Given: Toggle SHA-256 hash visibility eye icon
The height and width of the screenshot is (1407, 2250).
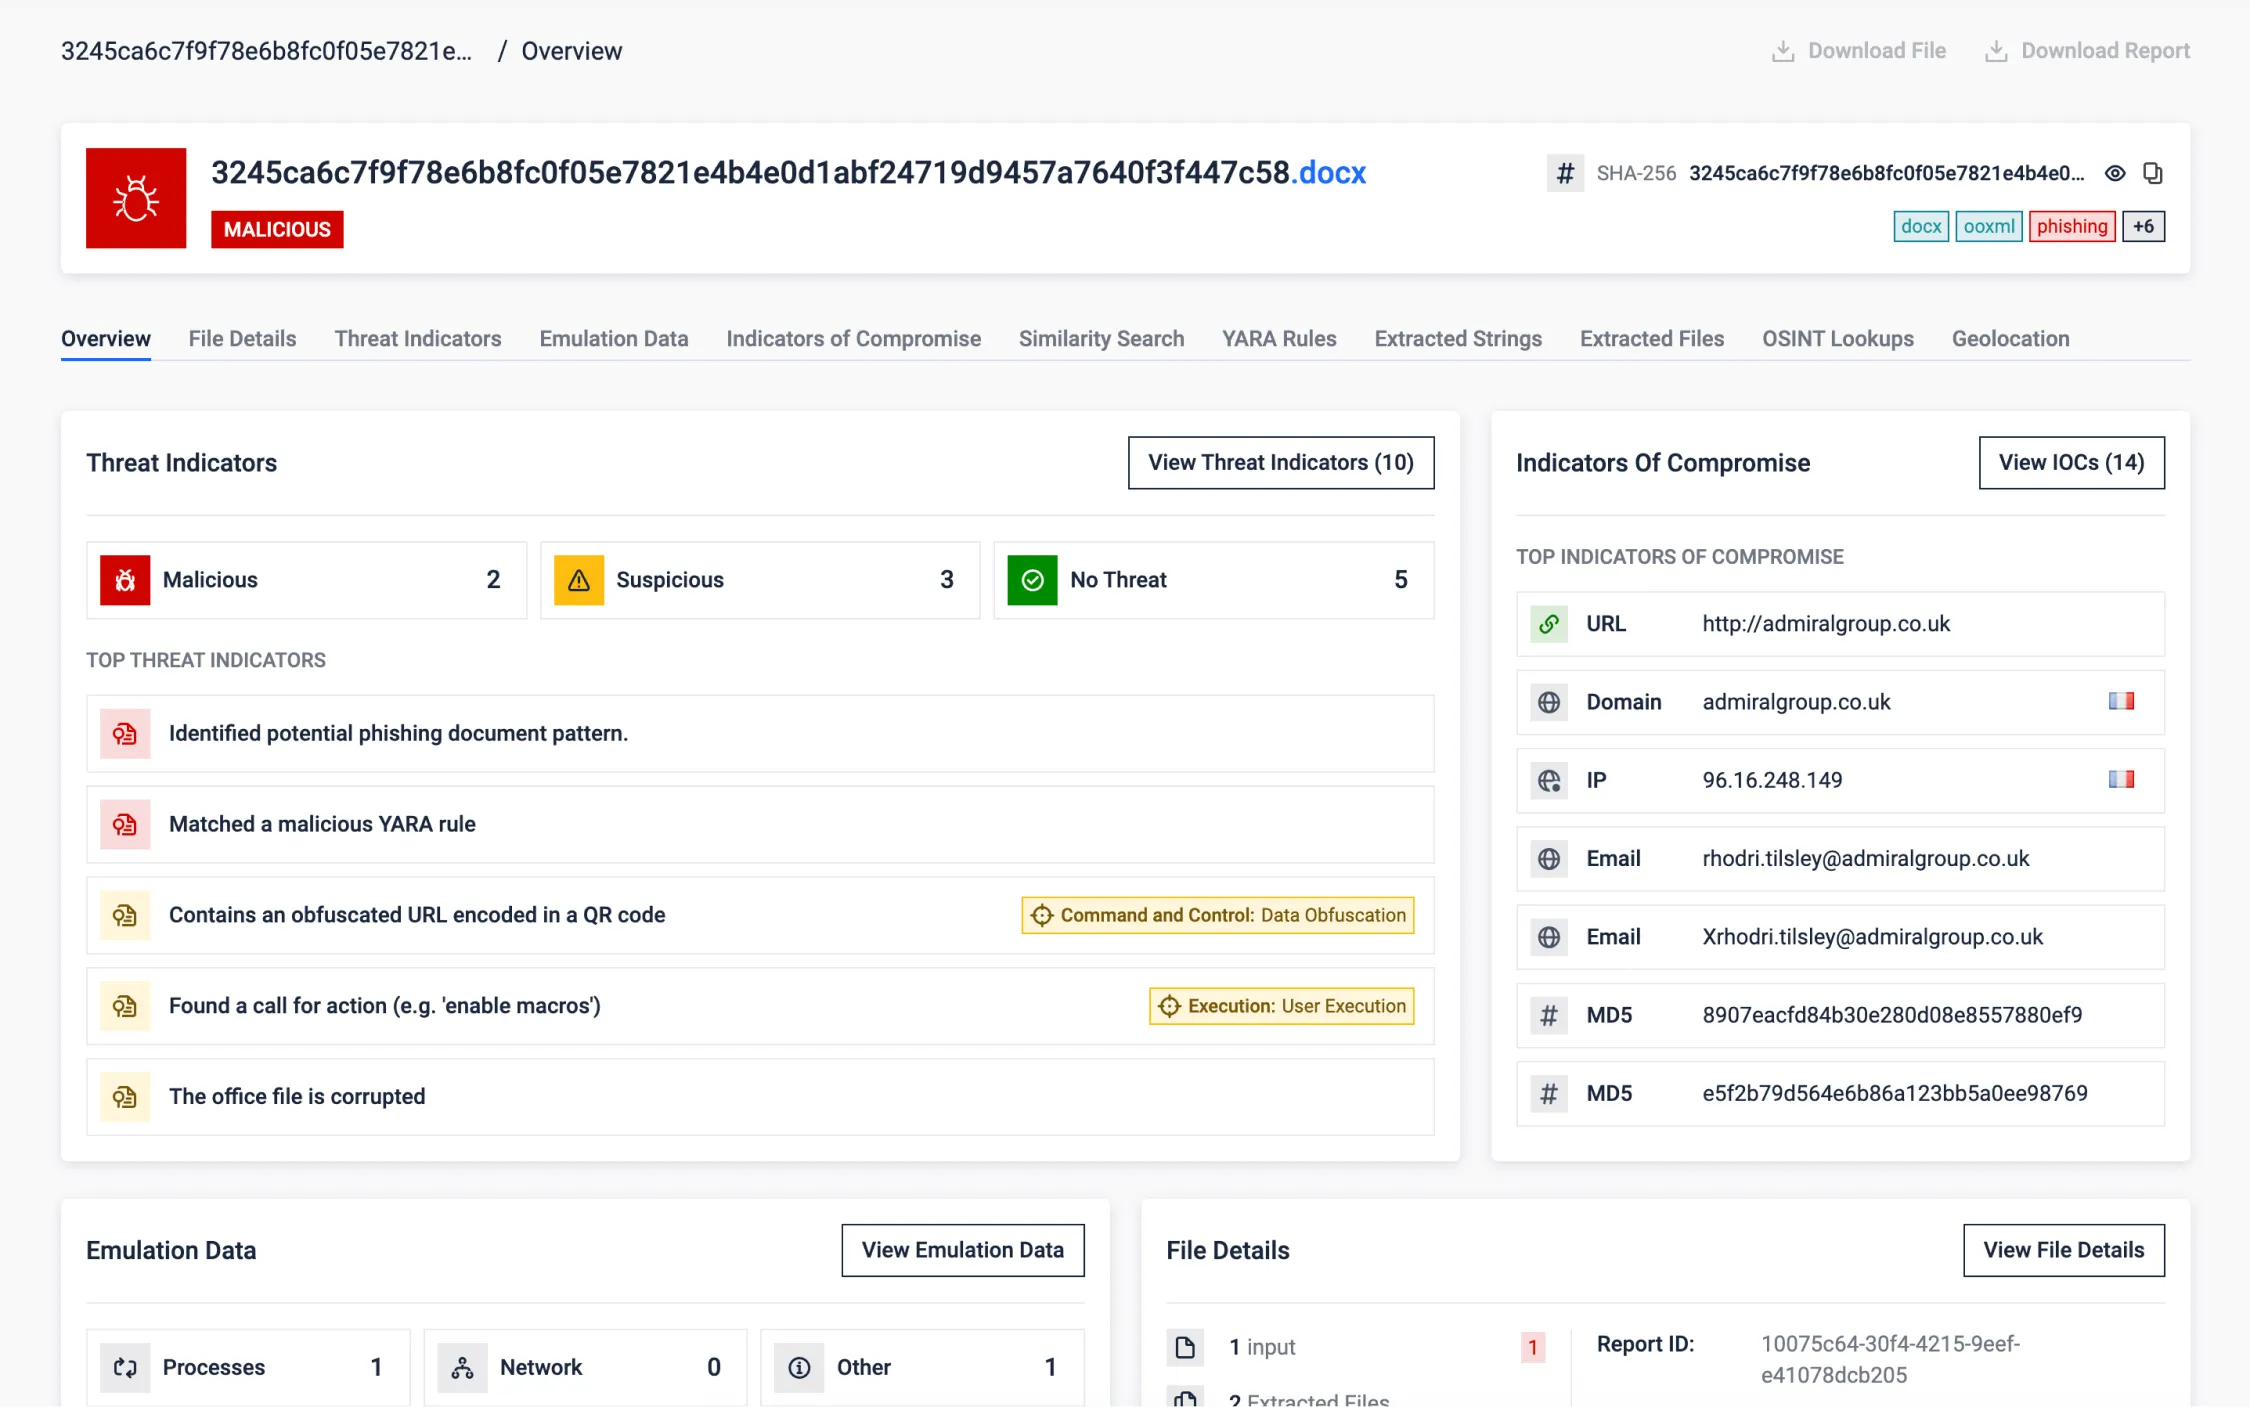Looking at the screenshot, I should pos(2115,173).
